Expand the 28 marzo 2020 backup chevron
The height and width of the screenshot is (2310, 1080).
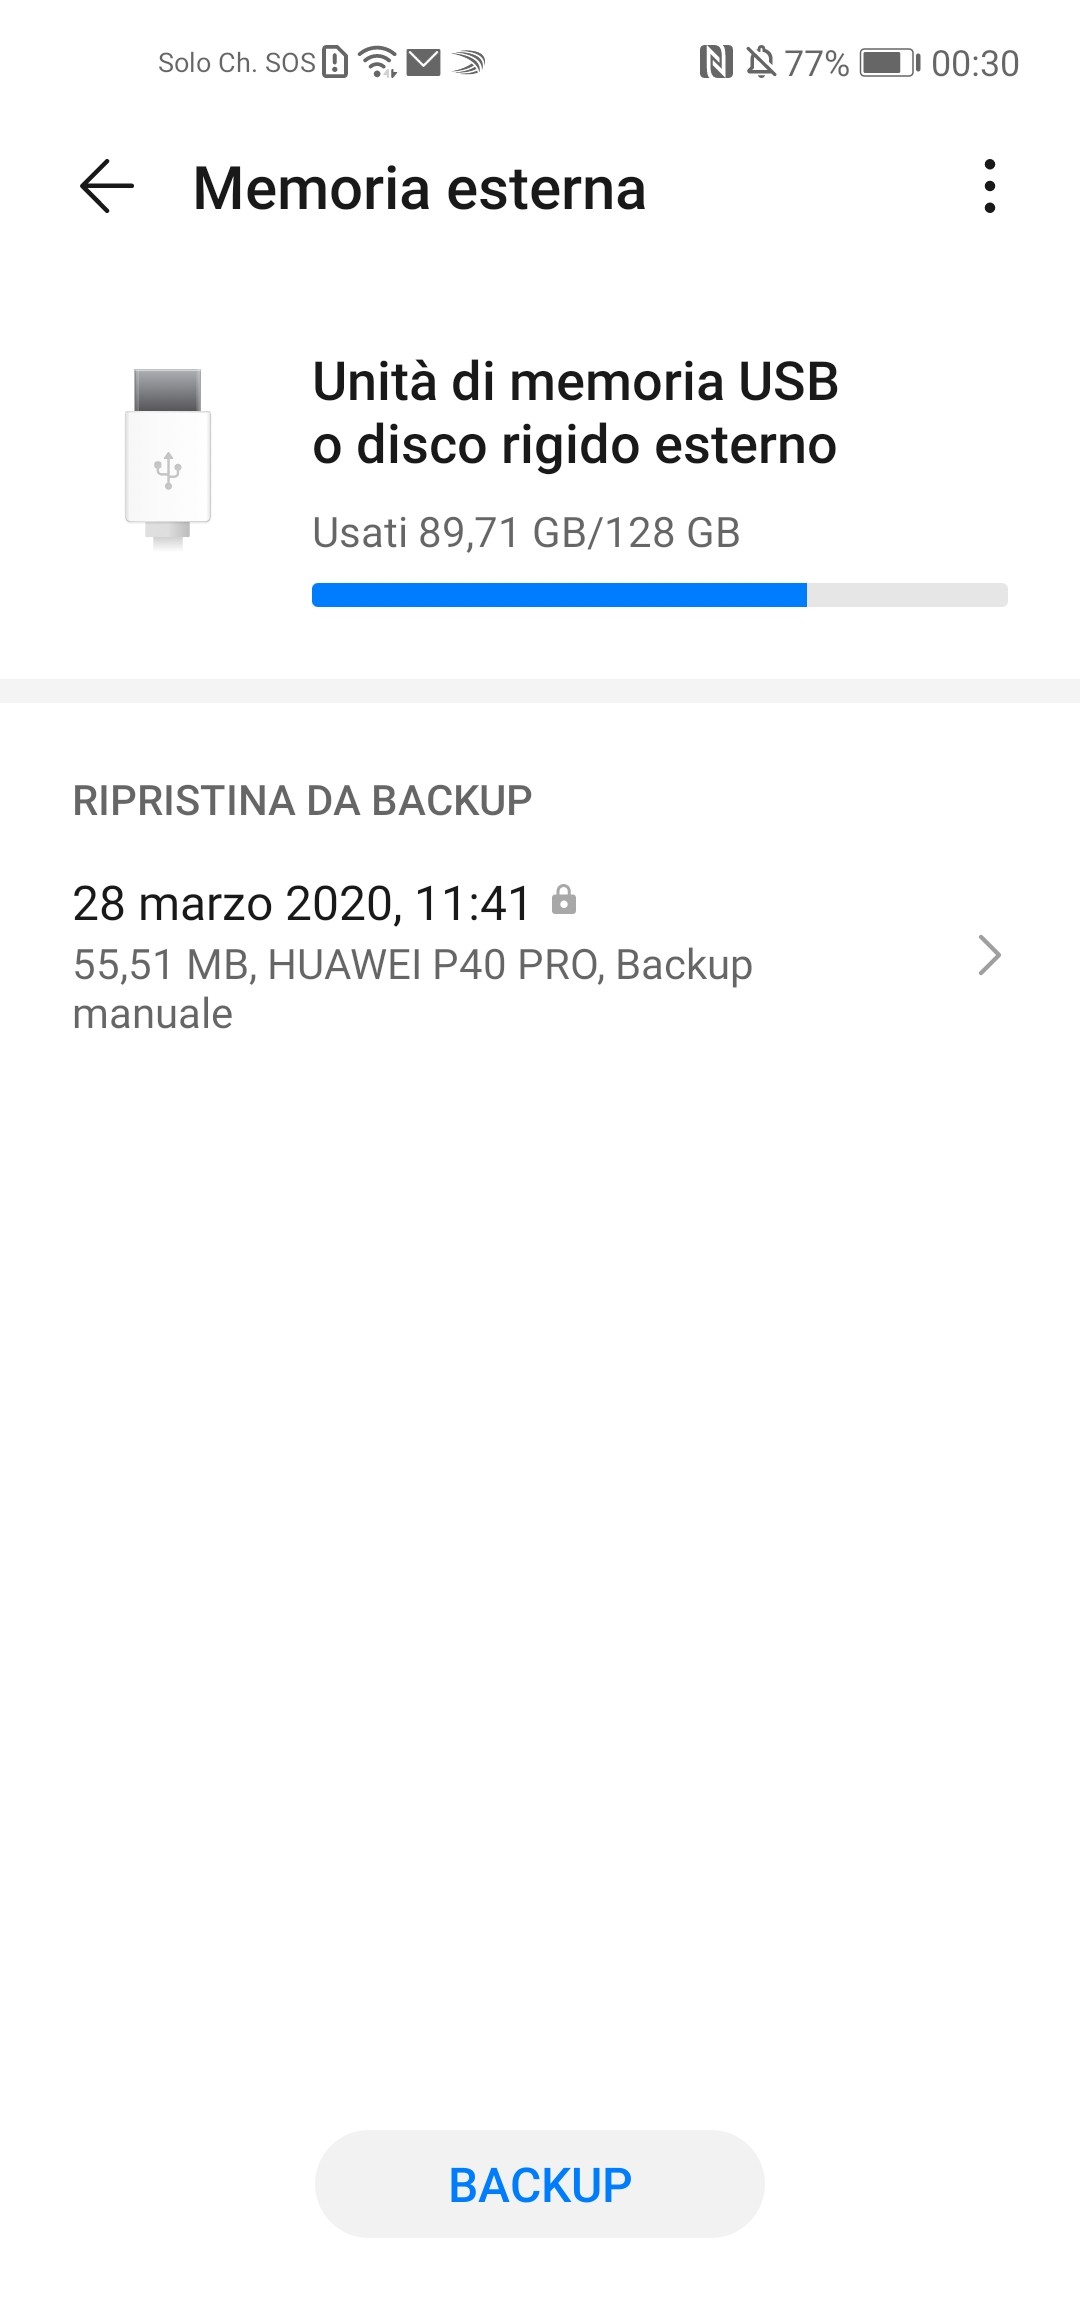[x=989, y=955]
